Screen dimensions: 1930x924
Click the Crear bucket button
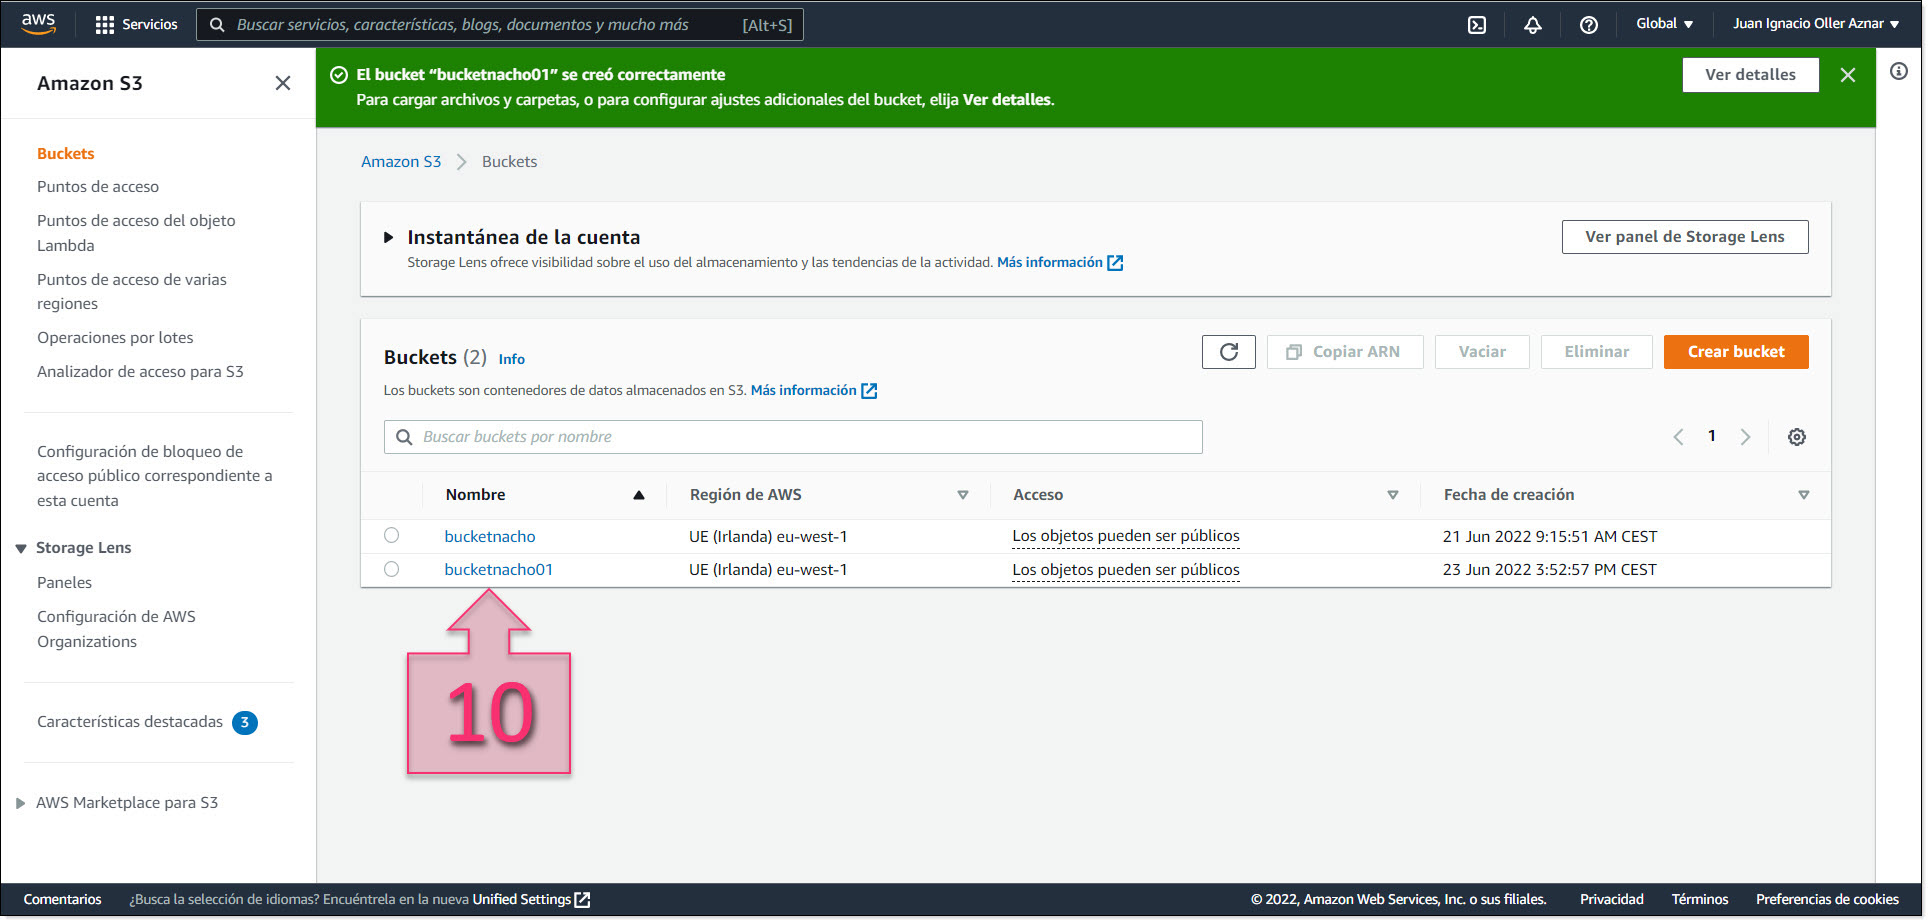click(1735, 352)
